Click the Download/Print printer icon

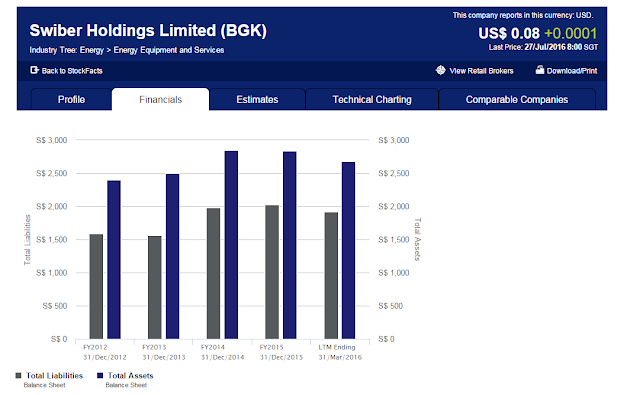[540, 70]
